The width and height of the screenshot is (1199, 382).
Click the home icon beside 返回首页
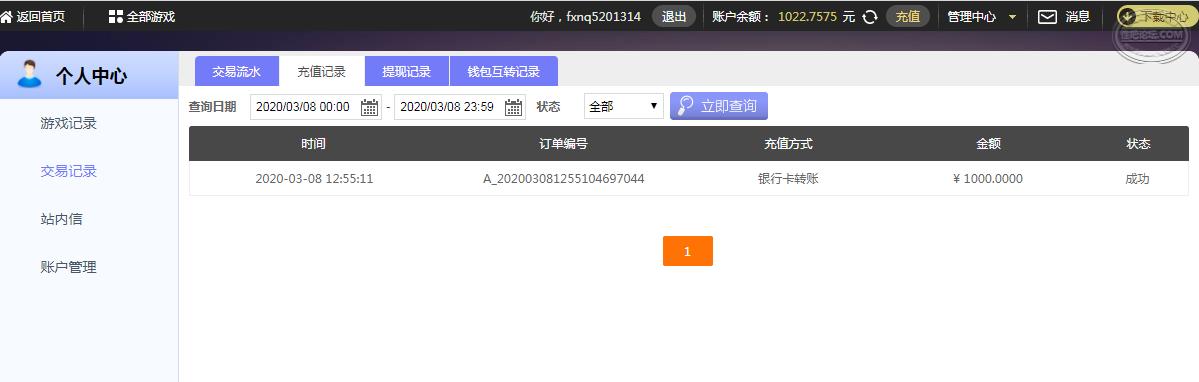click(x=6, y=16)
